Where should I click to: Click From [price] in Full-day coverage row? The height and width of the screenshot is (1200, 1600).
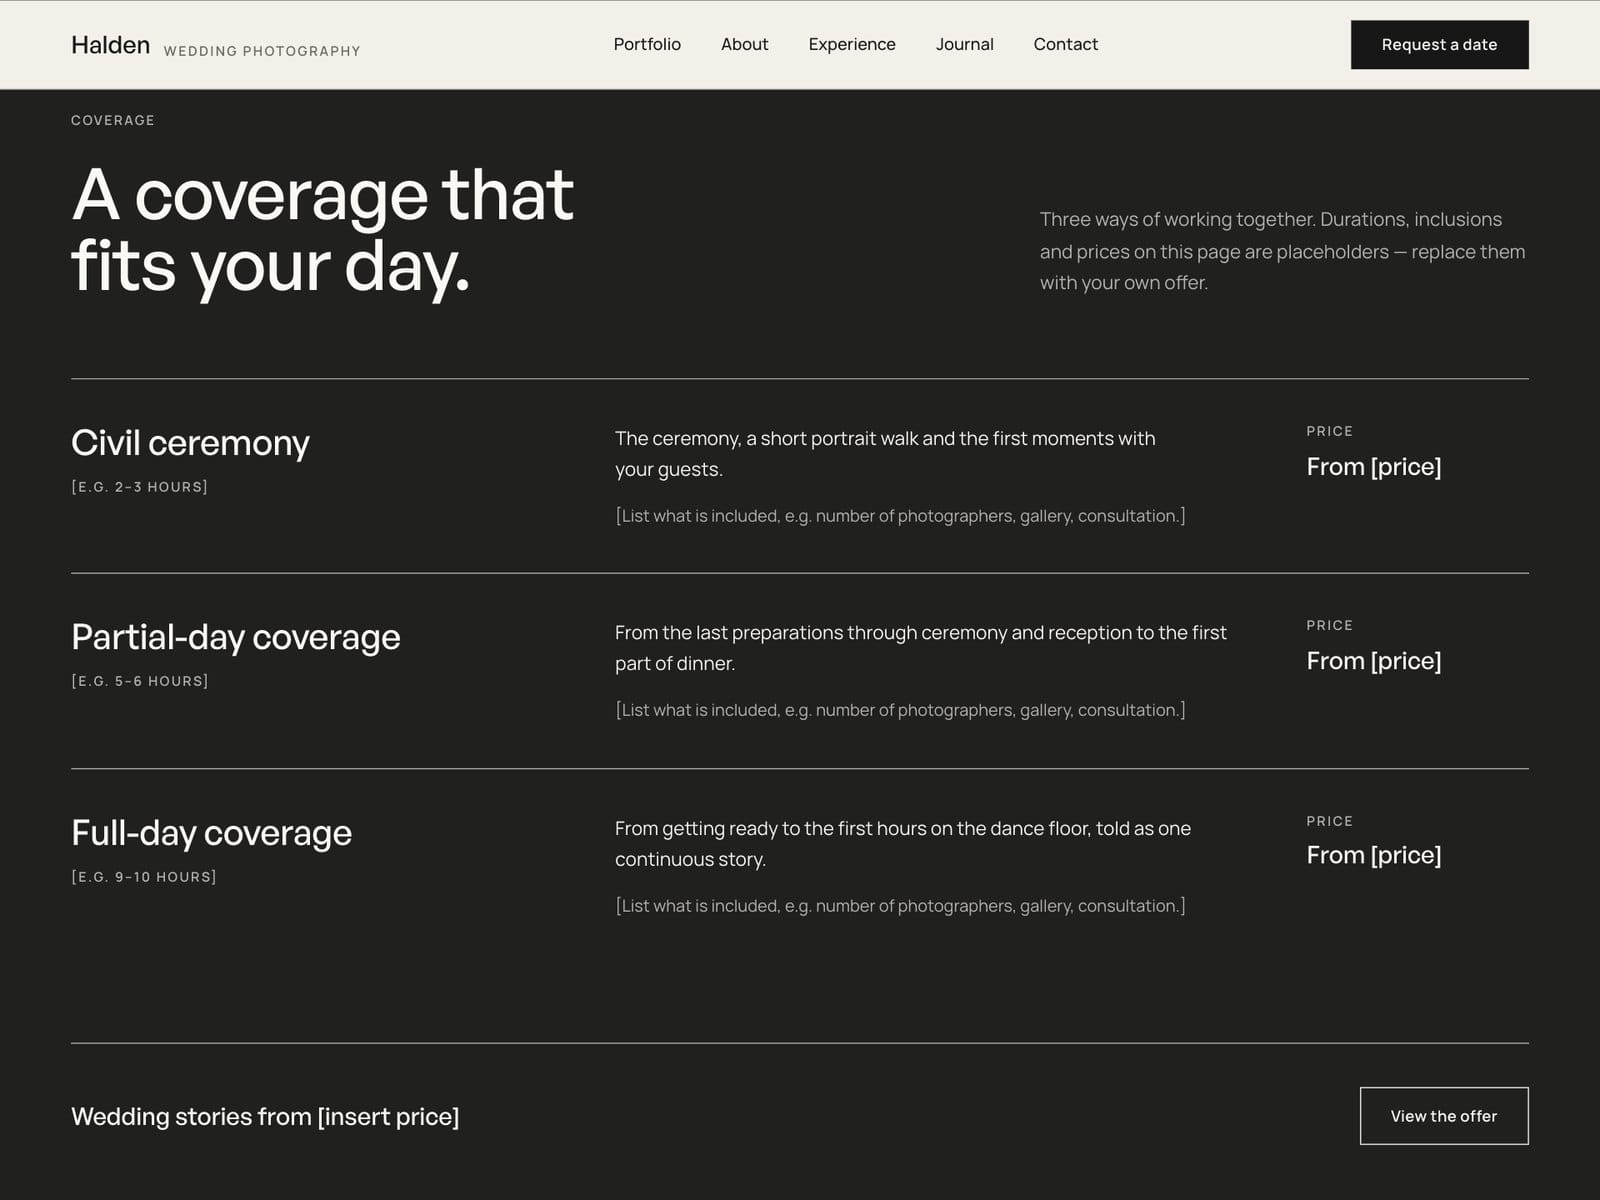tap(1374, 855)
